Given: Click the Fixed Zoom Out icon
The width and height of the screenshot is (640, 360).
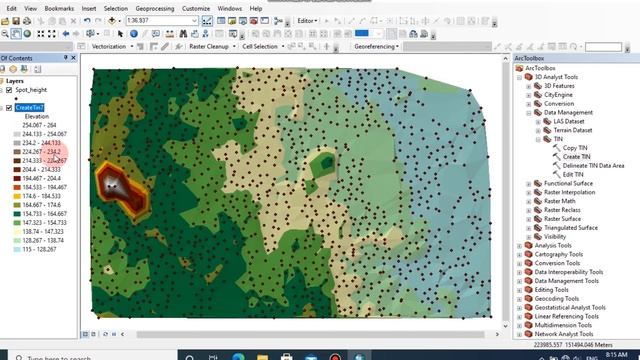Looking at the screenshot, I should (x=52, y=34).
